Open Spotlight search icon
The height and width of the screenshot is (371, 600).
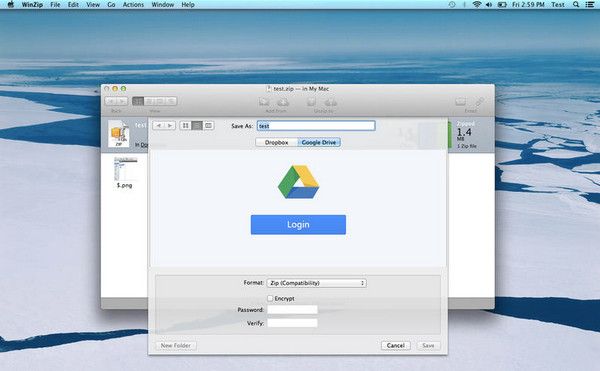[x=576, y=5]
